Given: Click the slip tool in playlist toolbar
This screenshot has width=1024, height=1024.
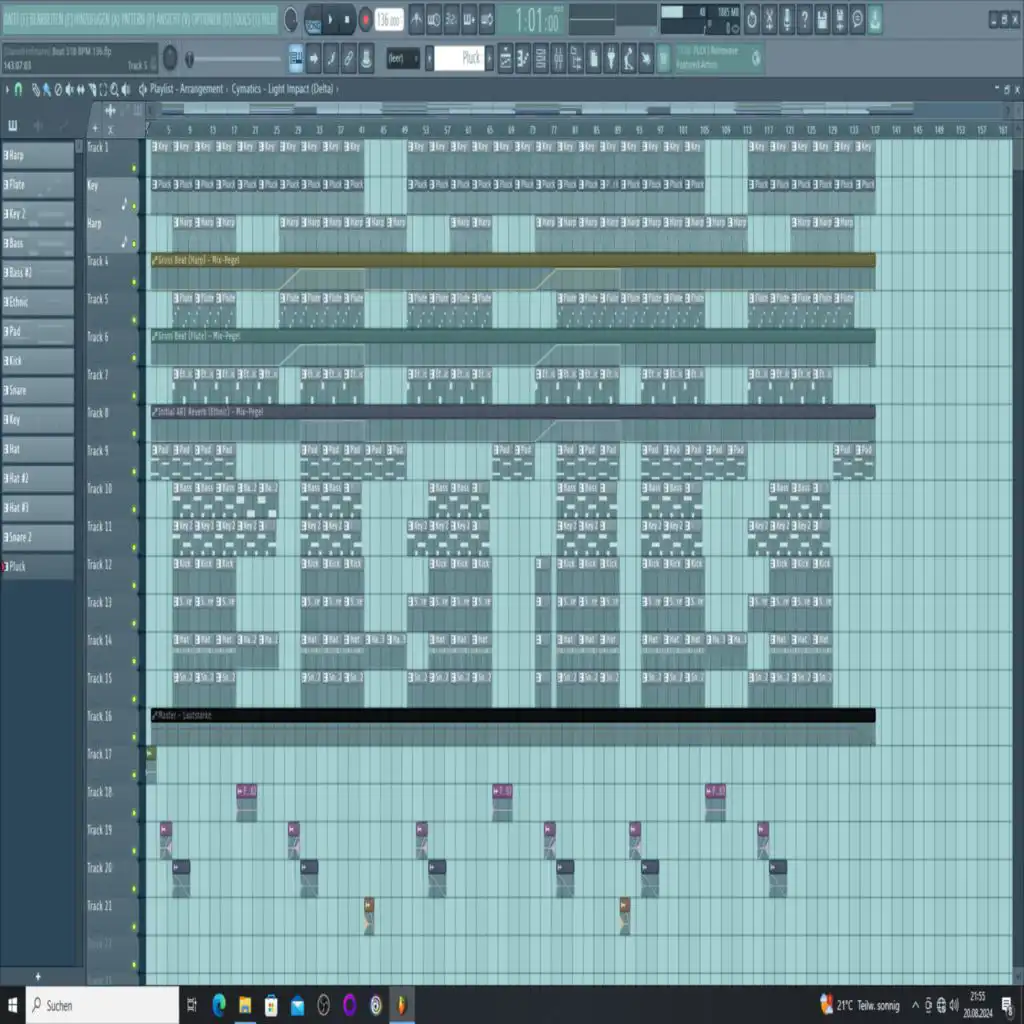Looking at the screenshot, I should [x=80, y=89].
